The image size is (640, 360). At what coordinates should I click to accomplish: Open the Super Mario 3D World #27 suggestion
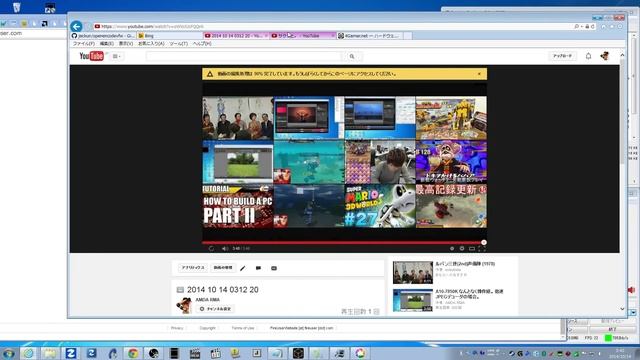380,206
